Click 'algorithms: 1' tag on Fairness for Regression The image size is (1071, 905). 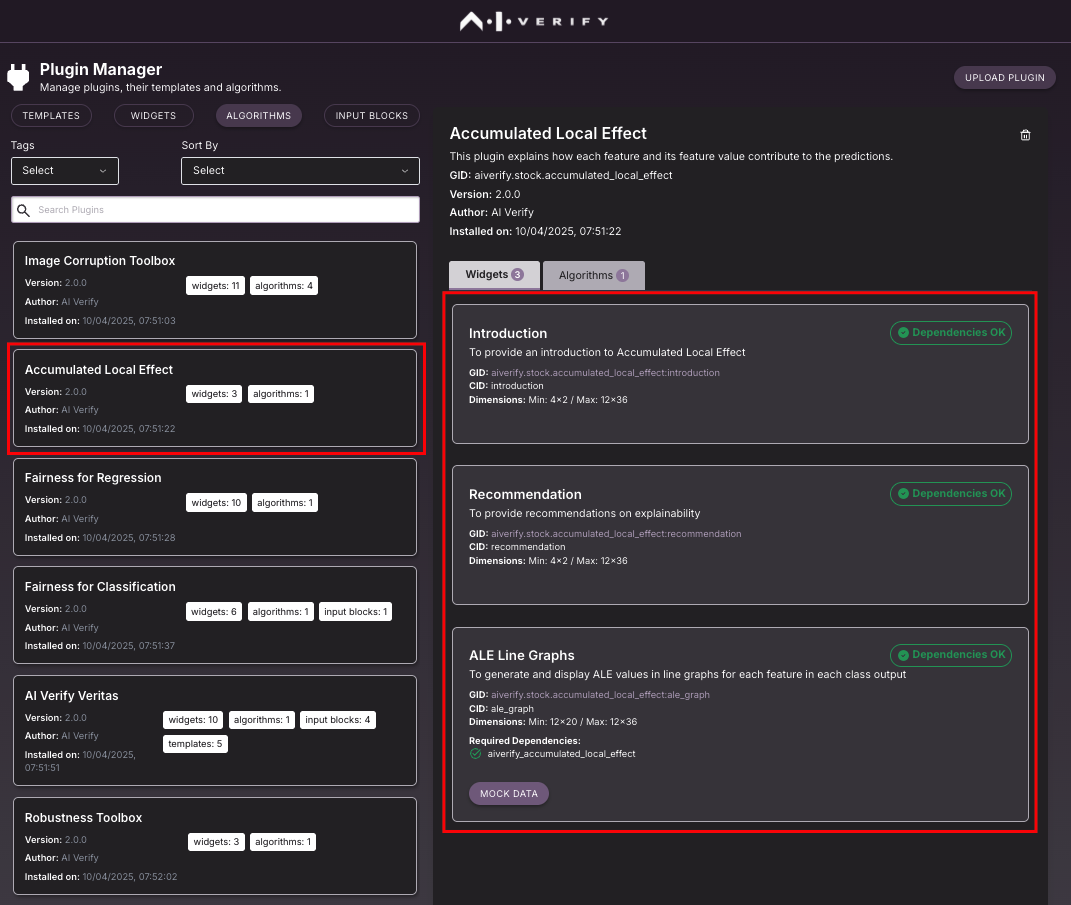tap(285, 503)
